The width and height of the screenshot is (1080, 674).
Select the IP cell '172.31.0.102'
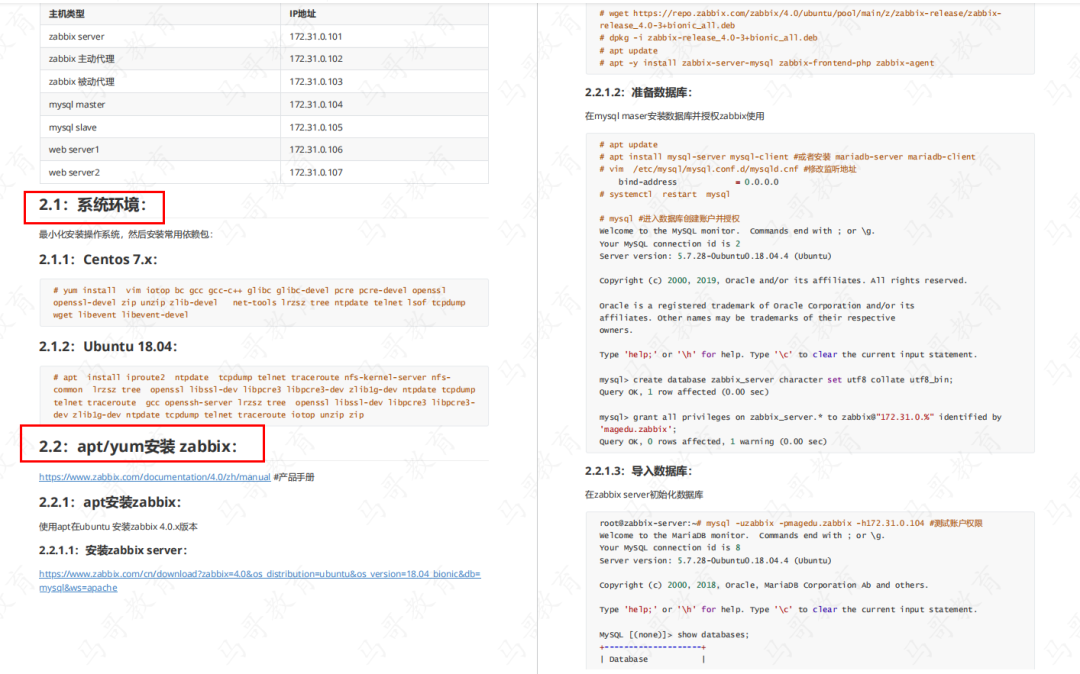[x=384, y=59]
